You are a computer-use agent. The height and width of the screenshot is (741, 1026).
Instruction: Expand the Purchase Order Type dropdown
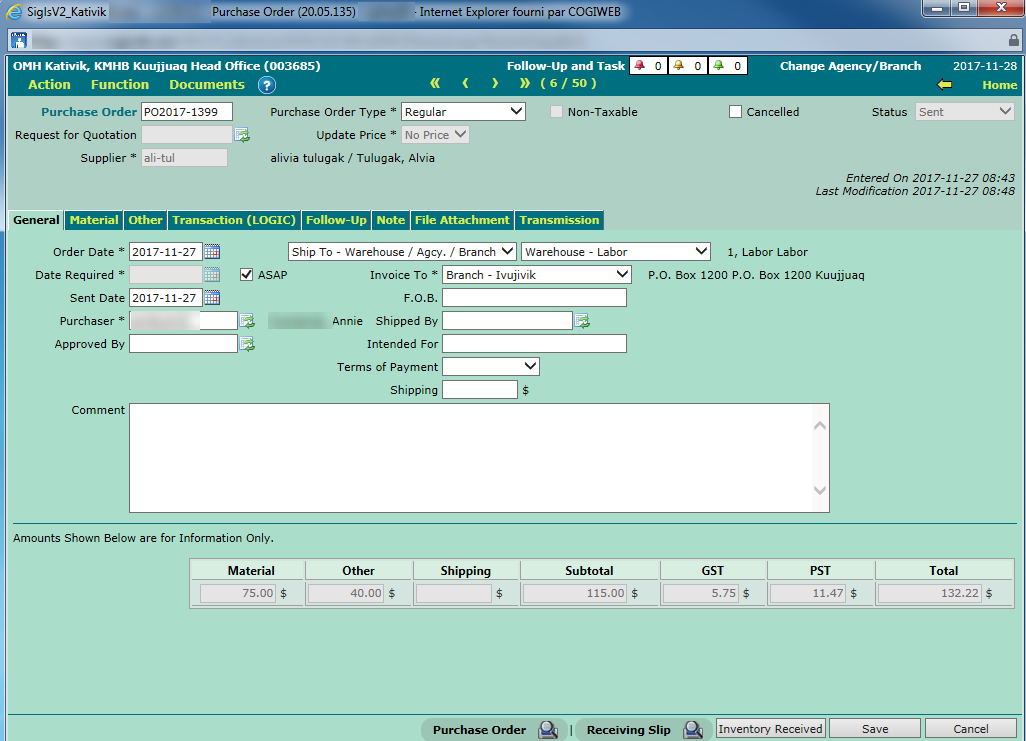point(462,112)
